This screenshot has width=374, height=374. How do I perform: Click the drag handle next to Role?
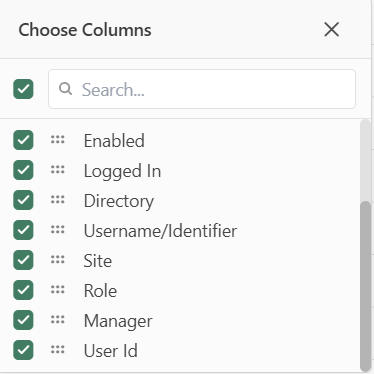pyautogui.click(x=58, y=290)
